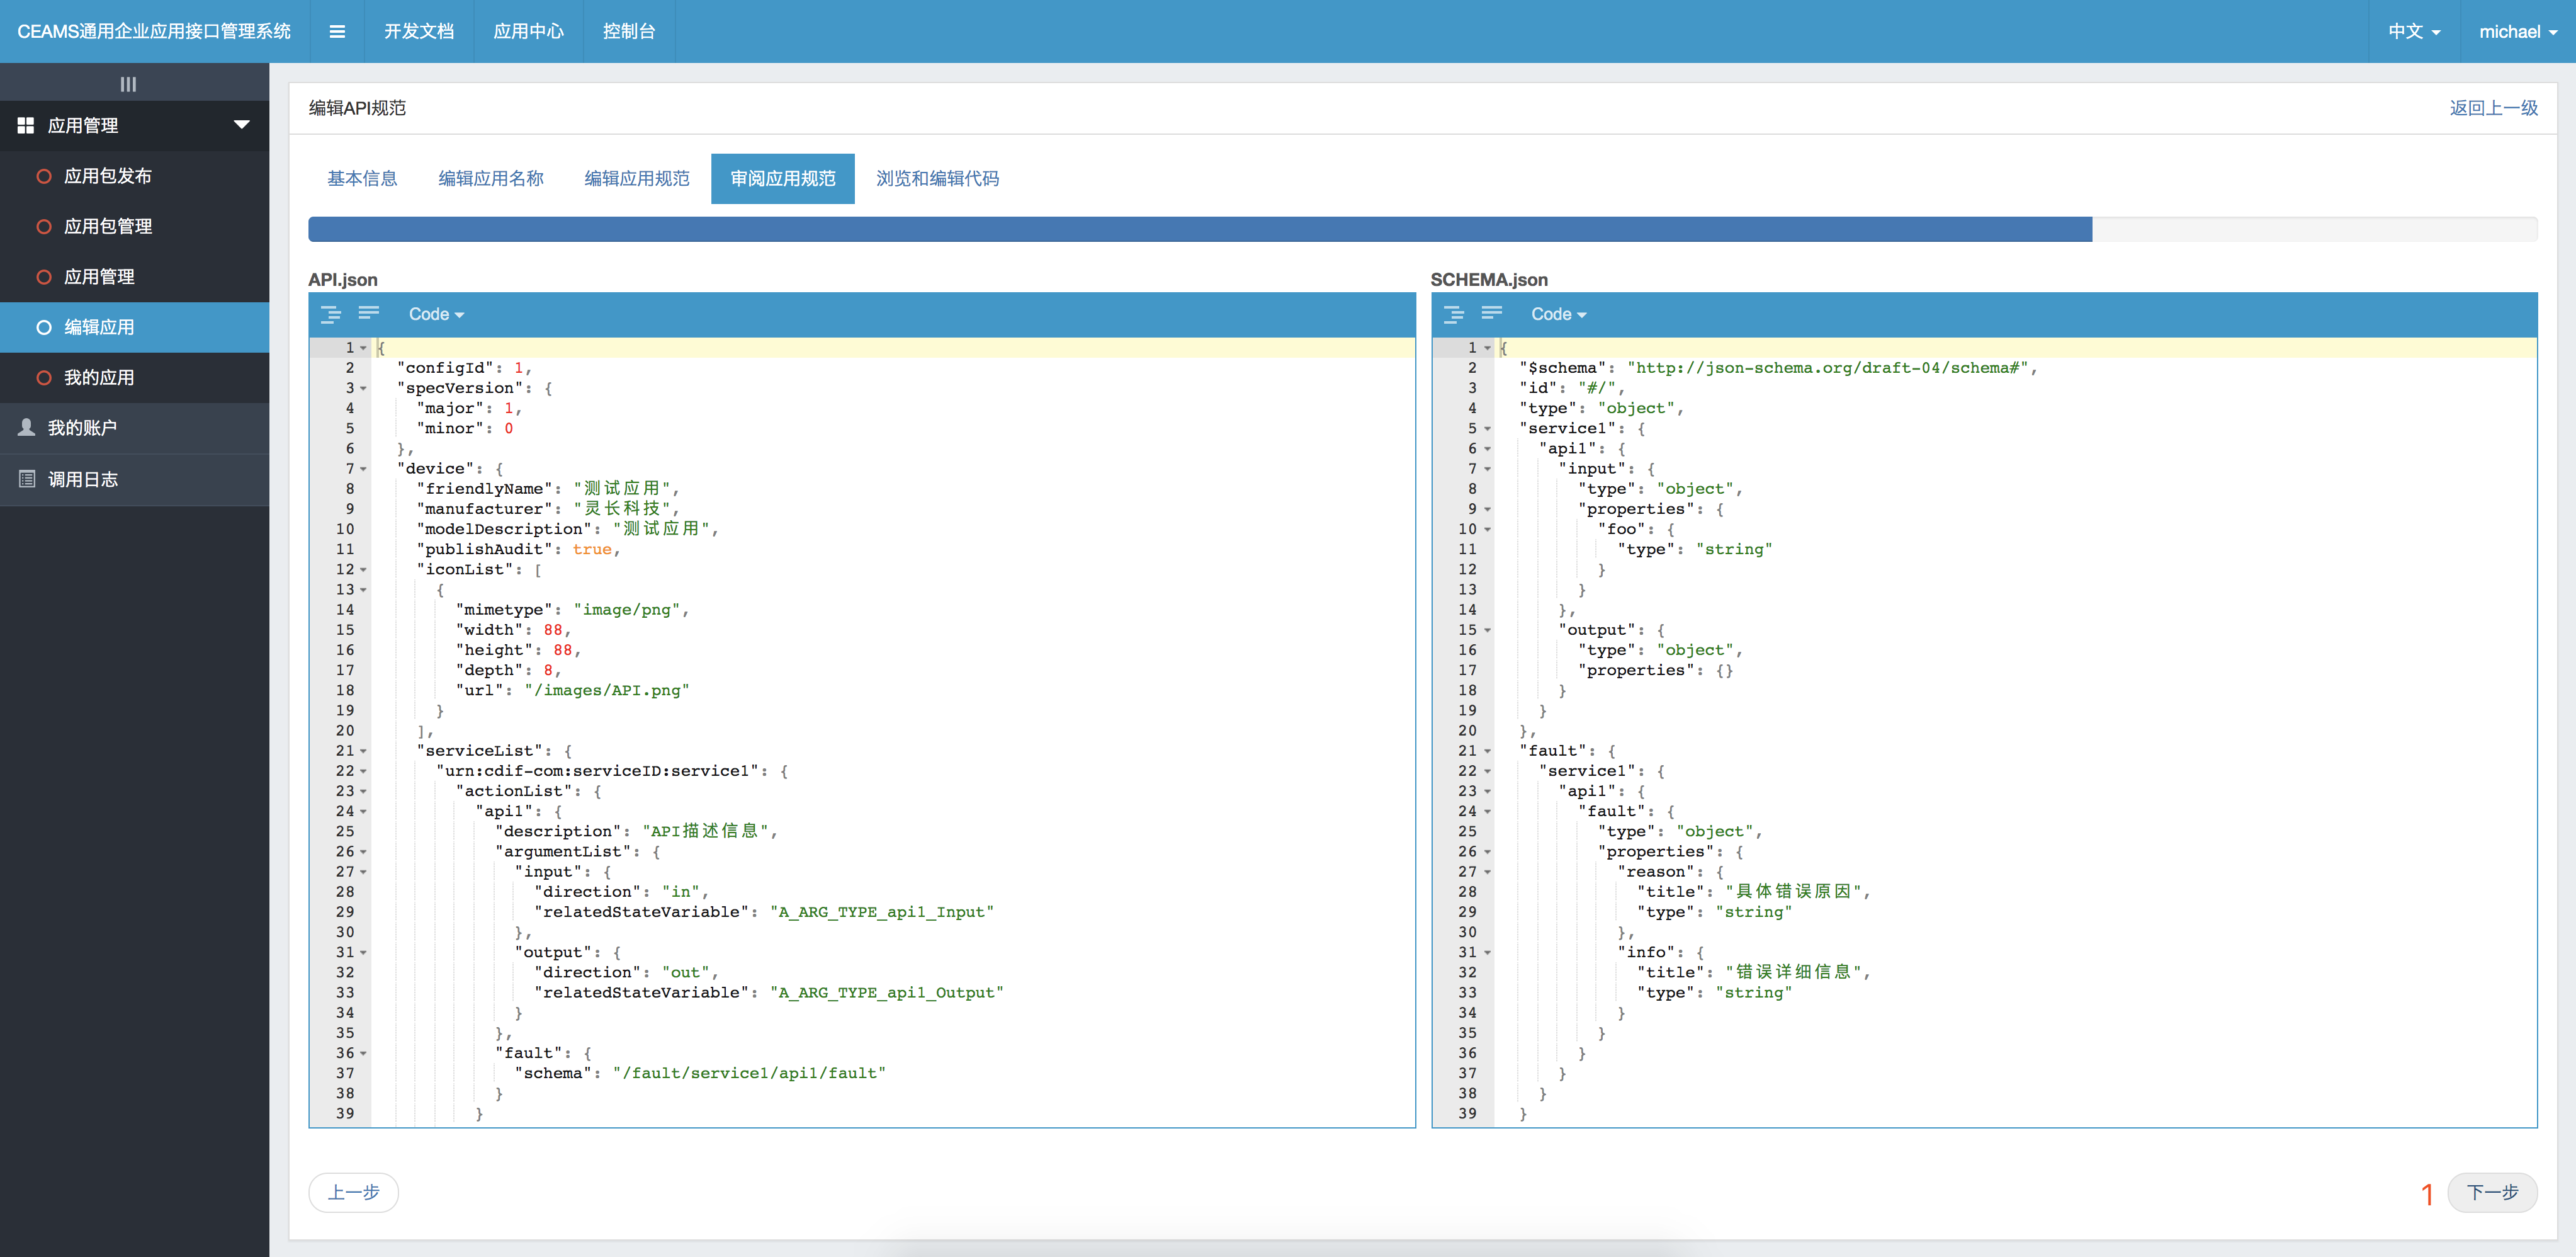Open the michael user dropdown
The width and height of the screenshot is (2576, 1257).
(x=2518, y=32)
